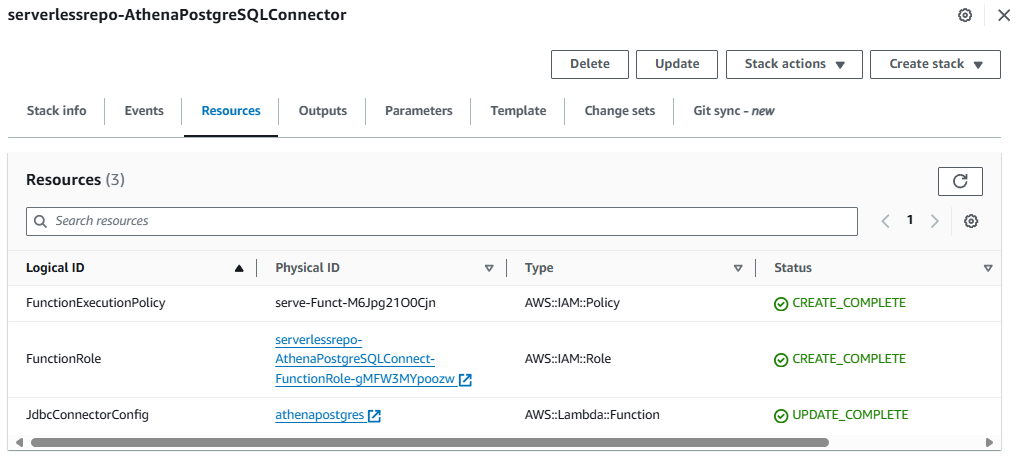
Task: Select serve-Funct-M6Jpg21O0Cjn physical ID
Action: [355, 303]
